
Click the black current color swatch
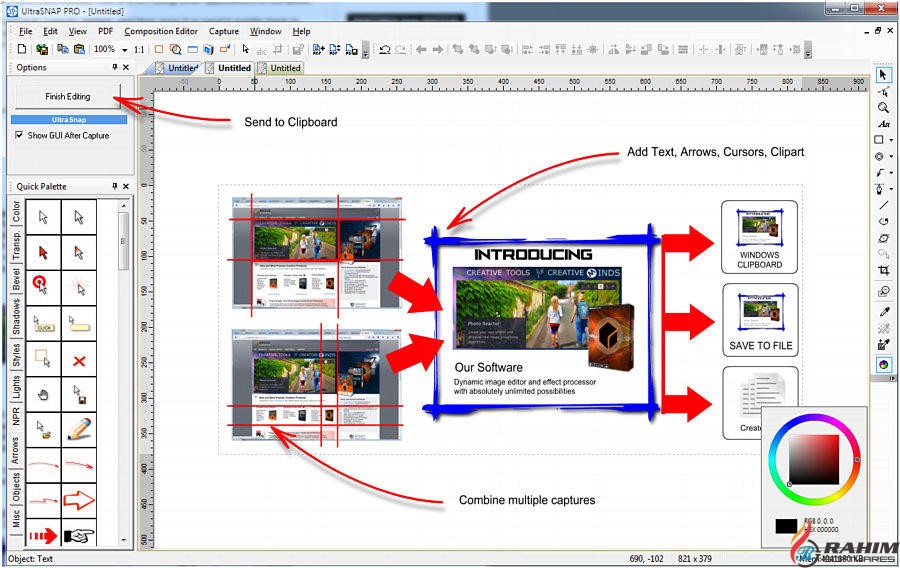click(x=786, y=526)
